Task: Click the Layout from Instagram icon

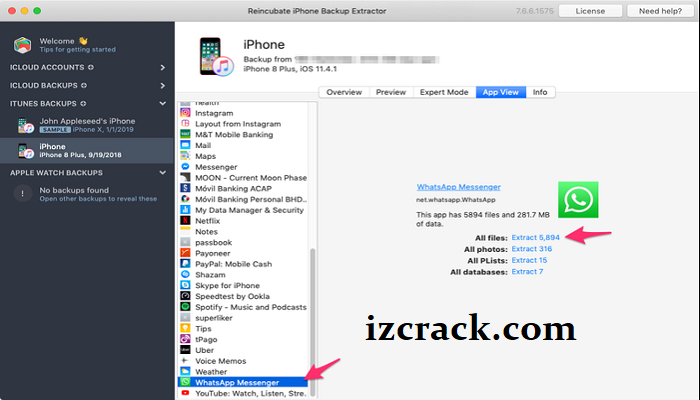Action: (x=185, y=124)
